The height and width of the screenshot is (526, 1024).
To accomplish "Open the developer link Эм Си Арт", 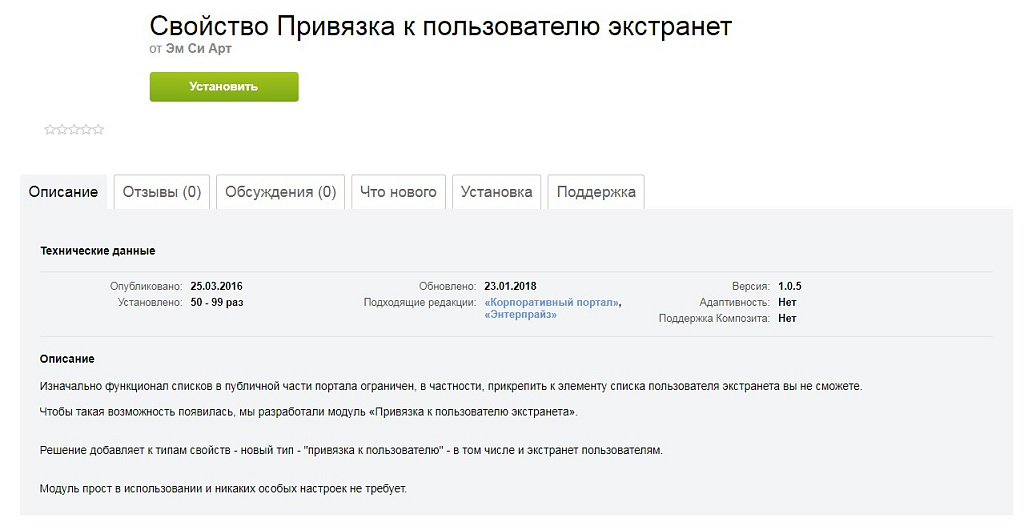I will [x=199, y=49].
